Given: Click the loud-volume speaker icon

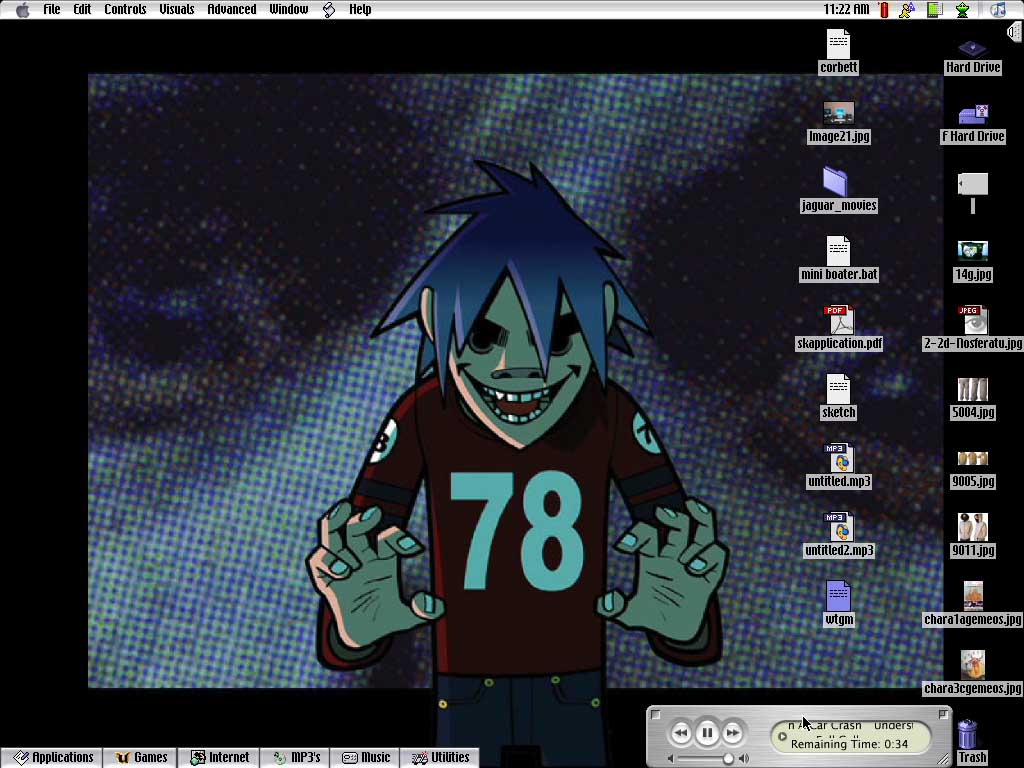Looking at the screenshot, I should [744, 758].
